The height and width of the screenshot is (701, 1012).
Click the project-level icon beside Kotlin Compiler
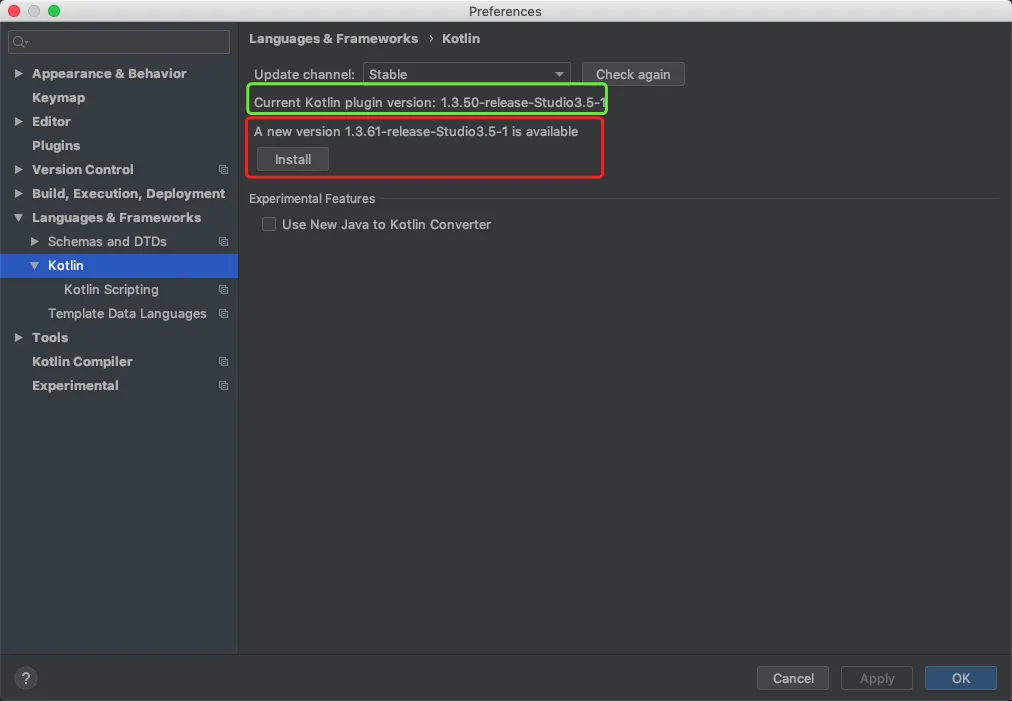223,361
